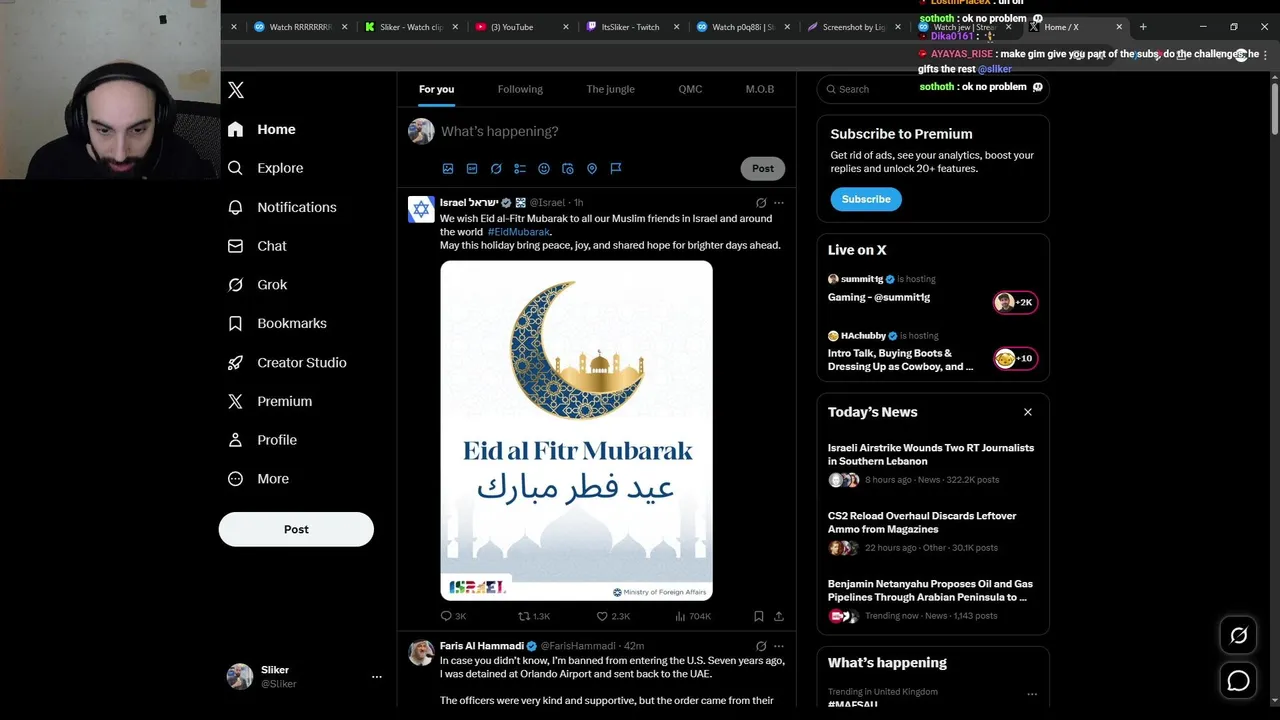
Task: Tag a location in the composer
Action: coord(592,169)
